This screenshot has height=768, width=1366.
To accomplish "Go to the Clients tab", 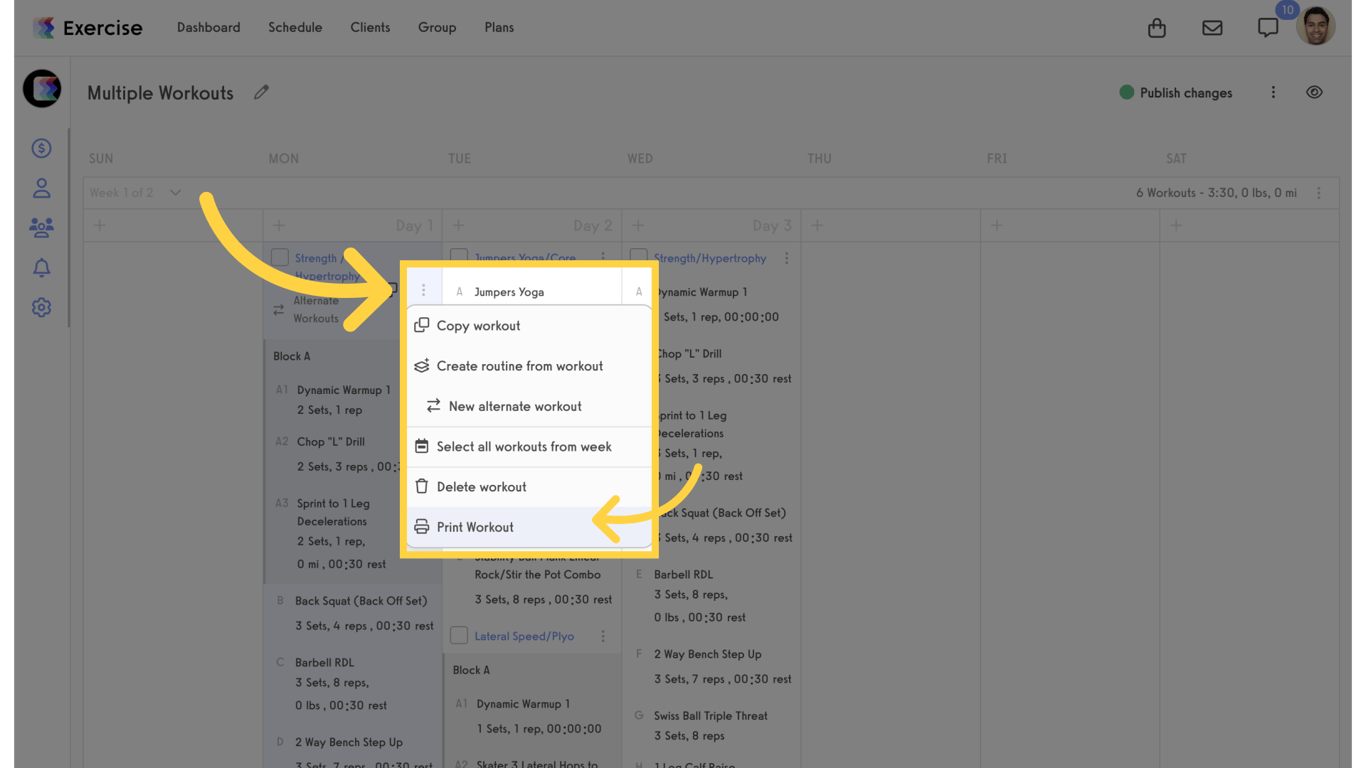I will click(370, 28).
